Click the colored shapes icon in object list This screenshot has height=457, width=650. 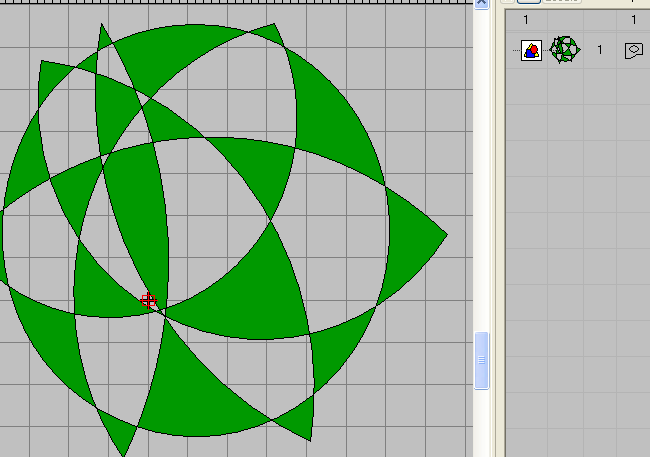[532, 50]
